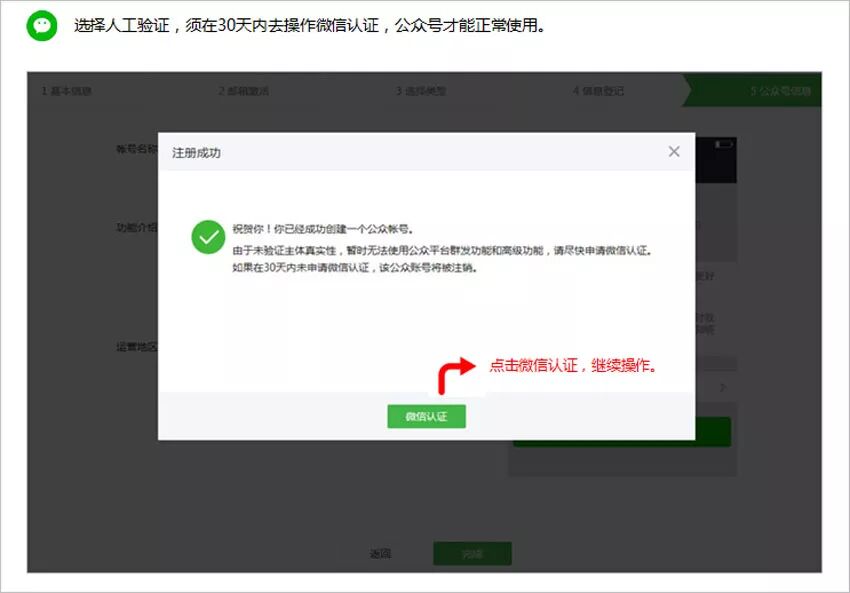The width and height of the screenshot is (850, 593).
Task: Close the 注册成功 dialog with the X
Action: (x=674, y=152)
